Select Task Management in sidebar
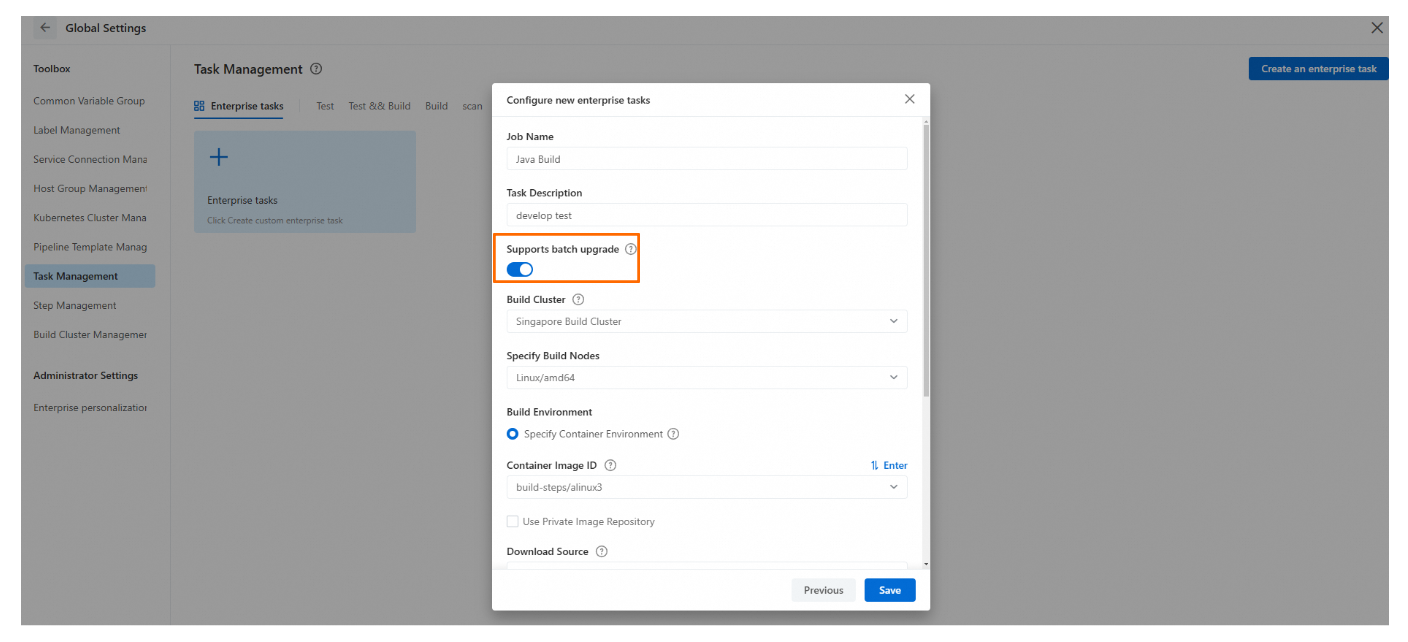This screenshot has height=642, width=1408. click(89, 276)
